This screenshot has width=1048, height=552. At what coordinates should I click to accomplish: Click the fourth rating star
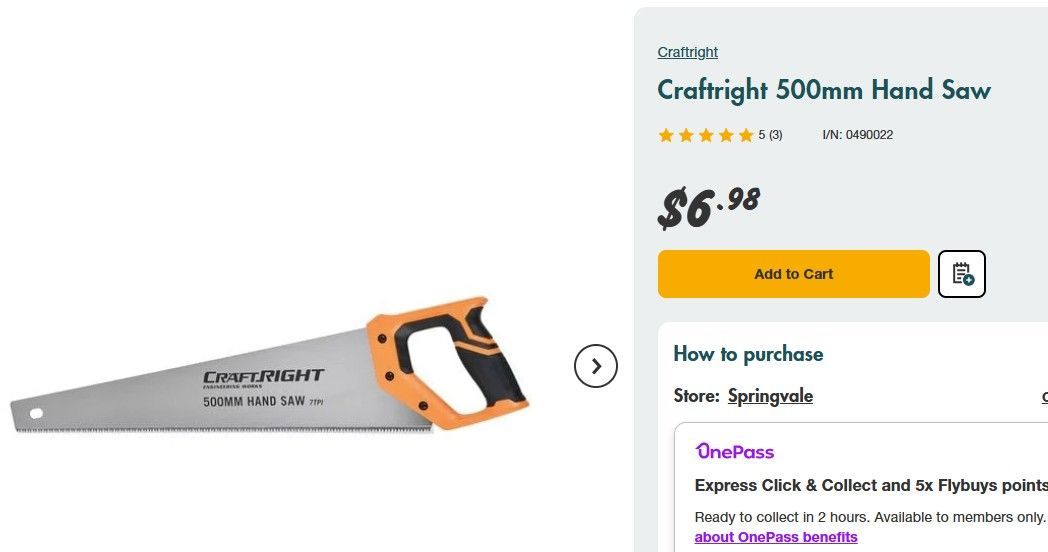726,135
